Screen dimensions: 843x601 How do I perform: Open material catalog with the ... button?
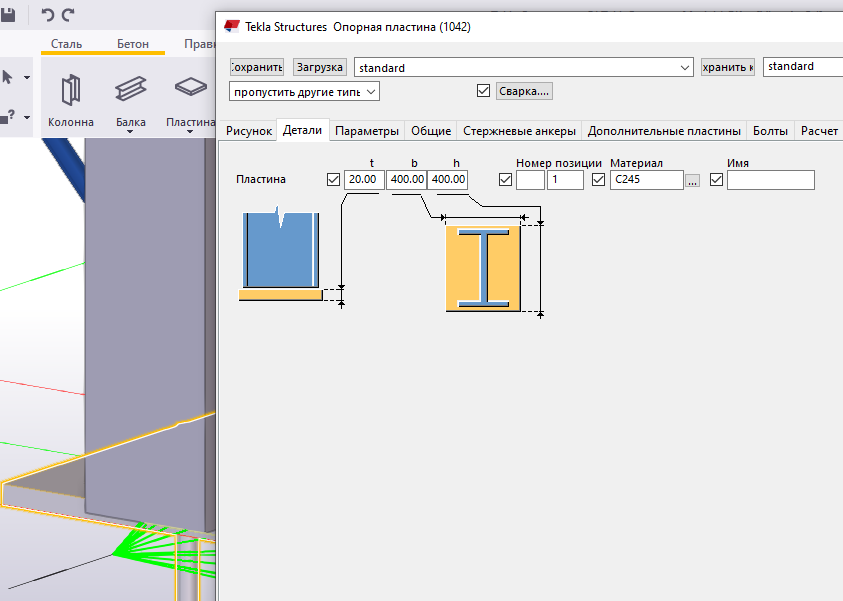692,181
